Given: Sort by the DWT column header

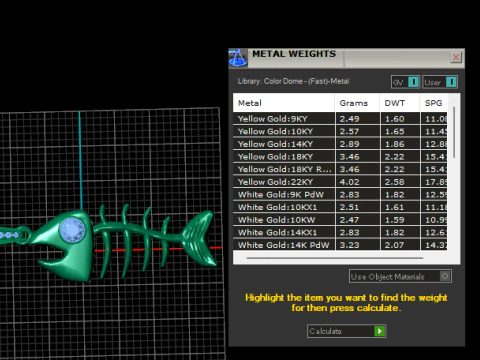Looking at the screenshot, I should click(399, 103).
